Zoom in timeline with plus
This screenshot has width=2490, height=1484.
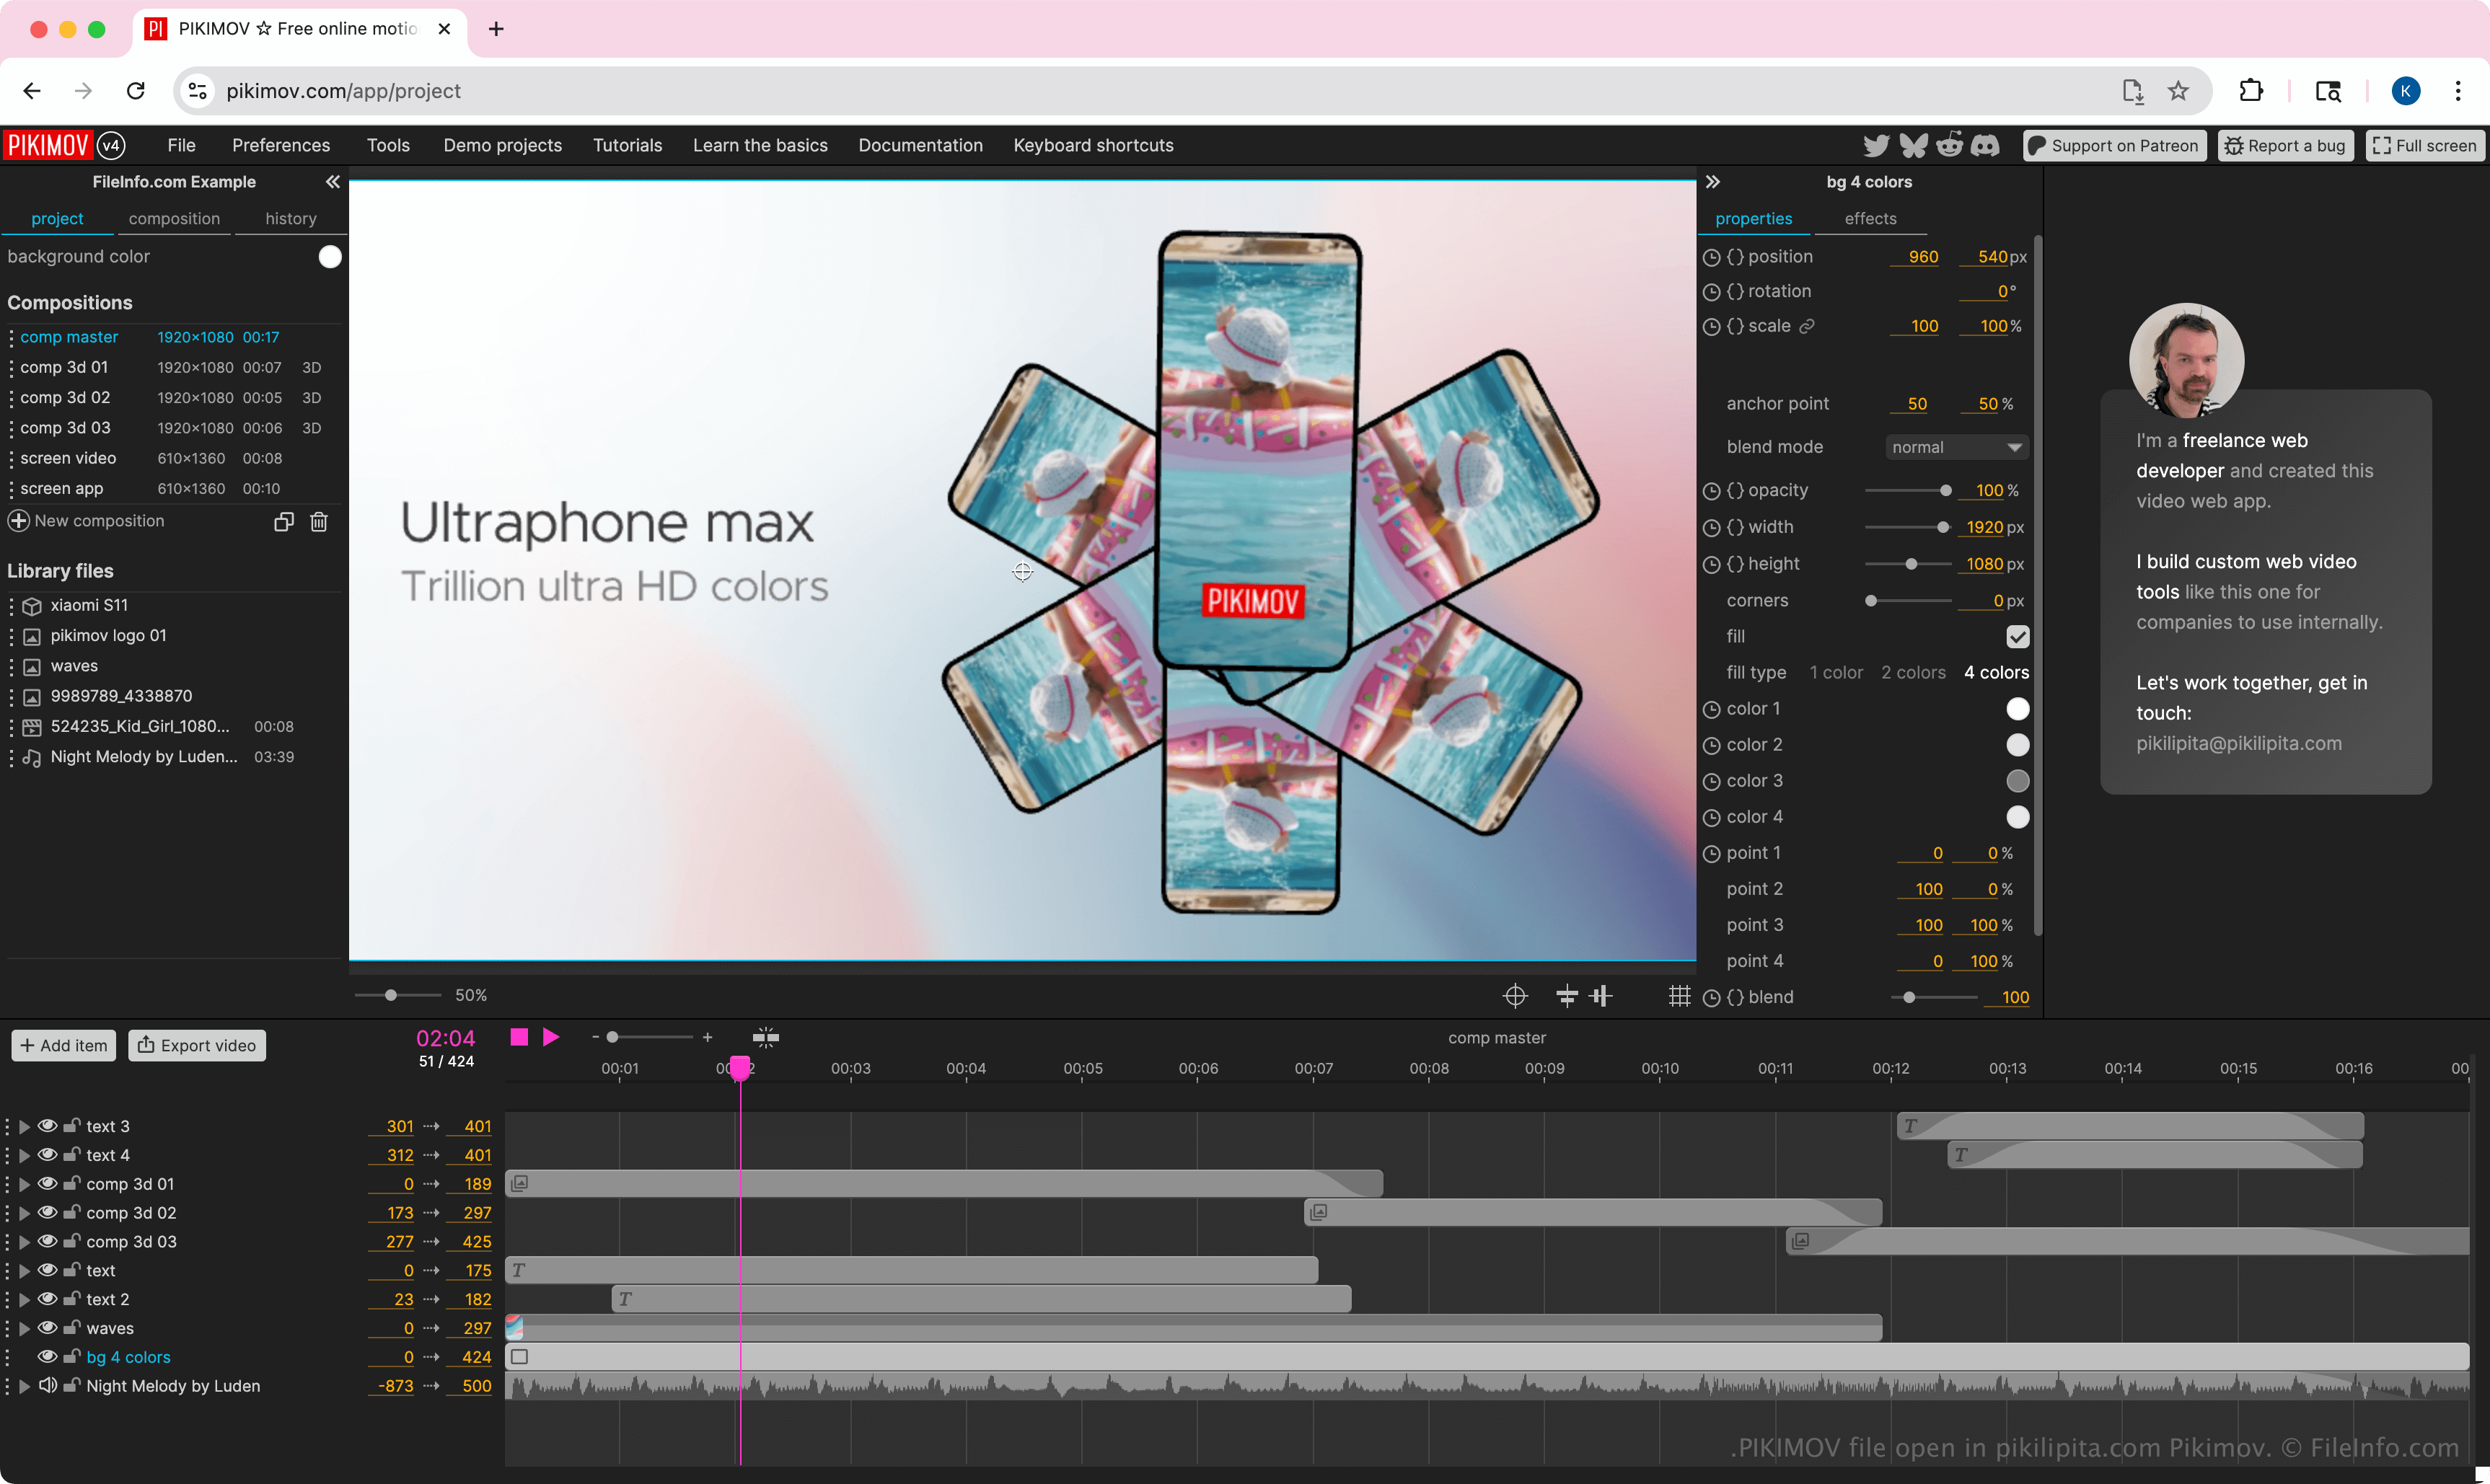click(708, 1038)
